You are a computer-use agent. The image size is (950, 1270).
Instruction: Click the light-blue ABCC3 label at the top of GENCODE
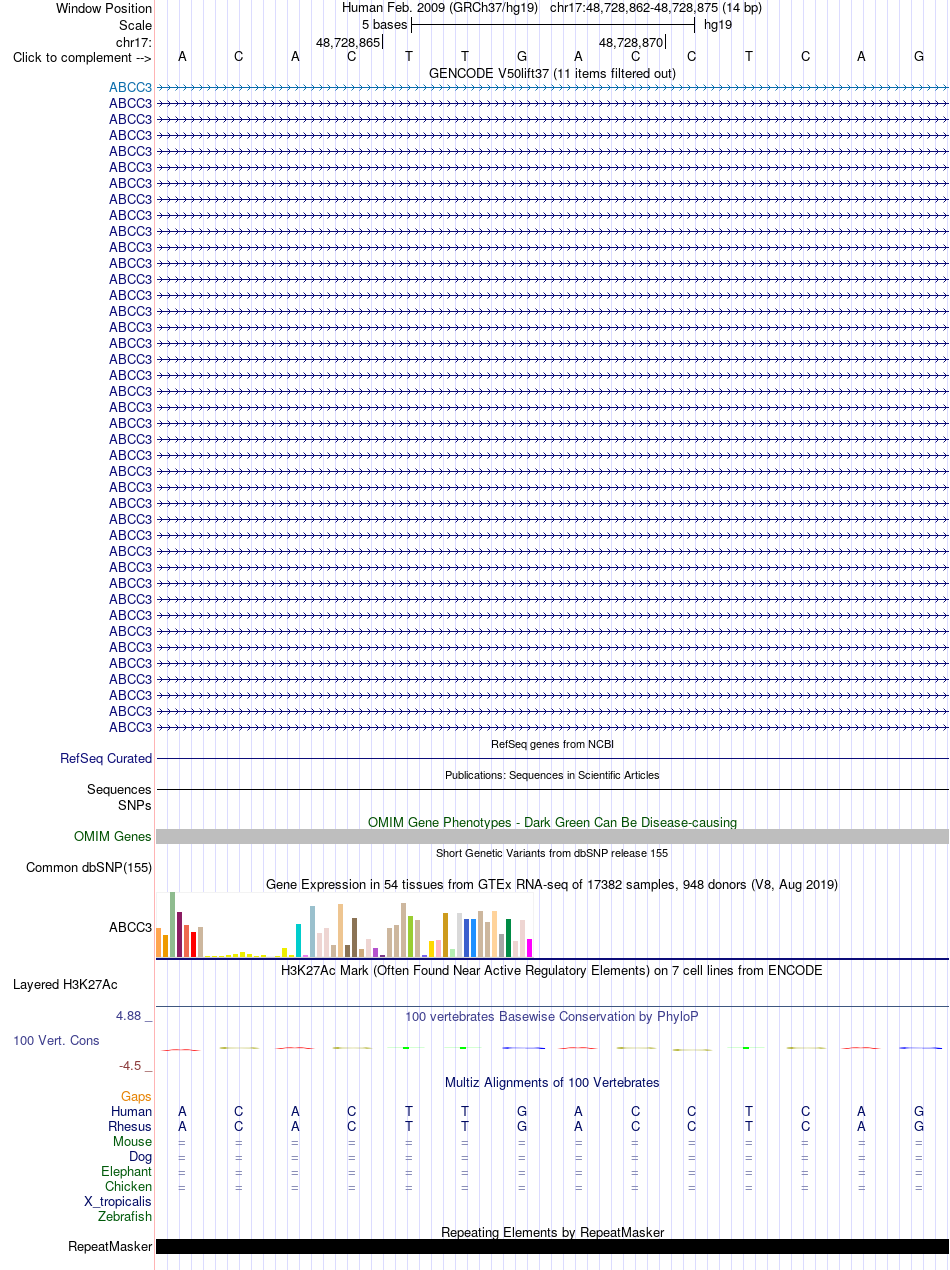[130, 87]
